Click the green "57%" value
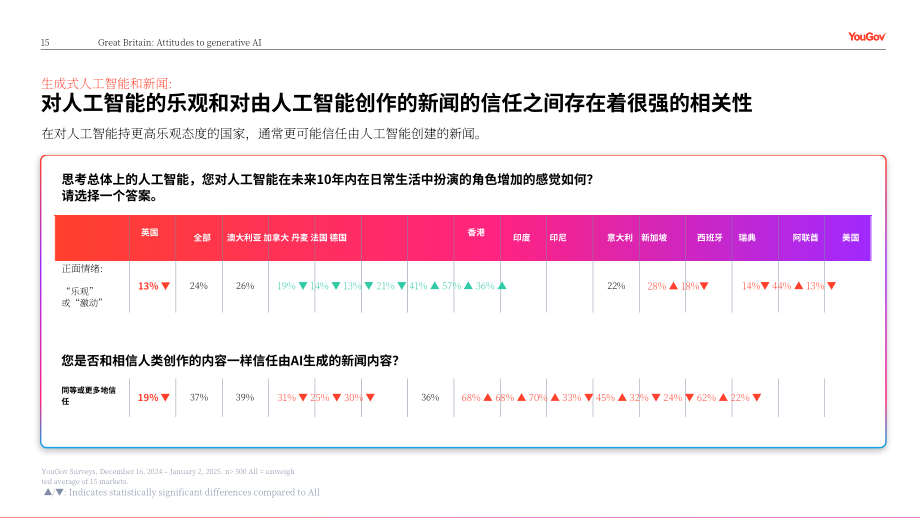Viewport: 920px width, 518px height. pyautogui.click(x=451, y=286)
